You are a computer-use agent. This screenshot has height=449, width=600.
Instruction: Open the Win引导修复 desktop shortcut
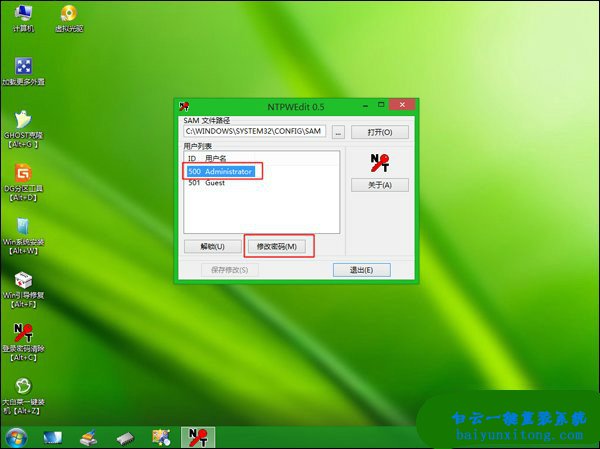point(23,290)
